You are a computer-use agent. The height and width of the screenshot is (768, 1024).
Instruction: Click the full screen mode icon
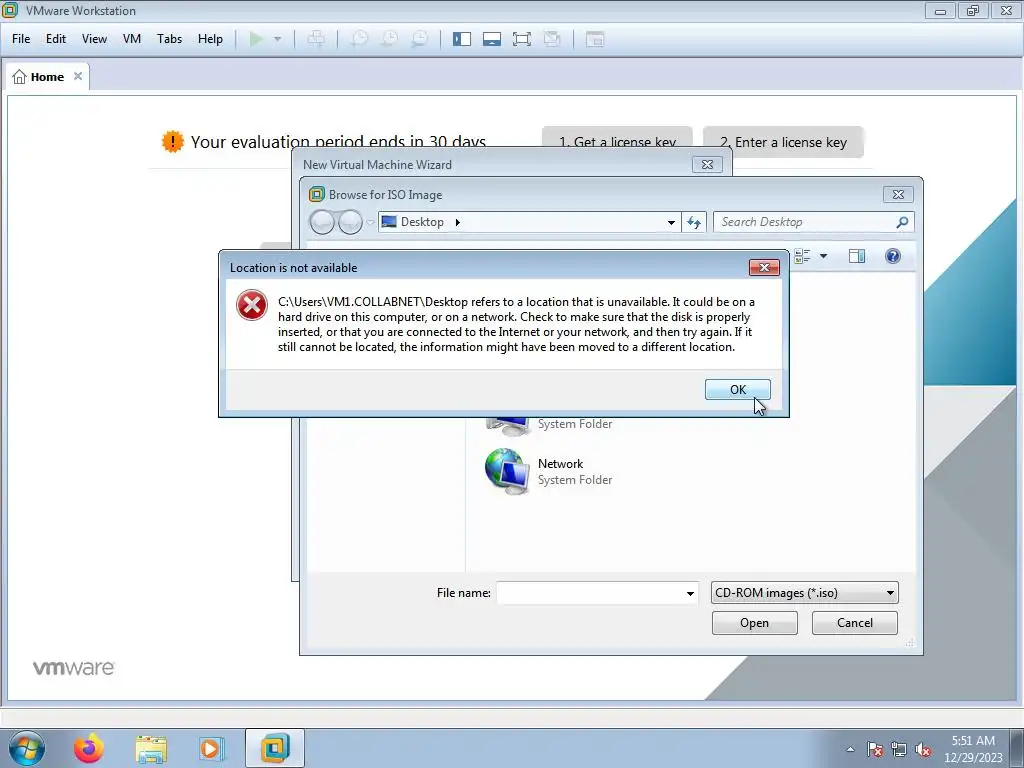[x=522, y=39]
